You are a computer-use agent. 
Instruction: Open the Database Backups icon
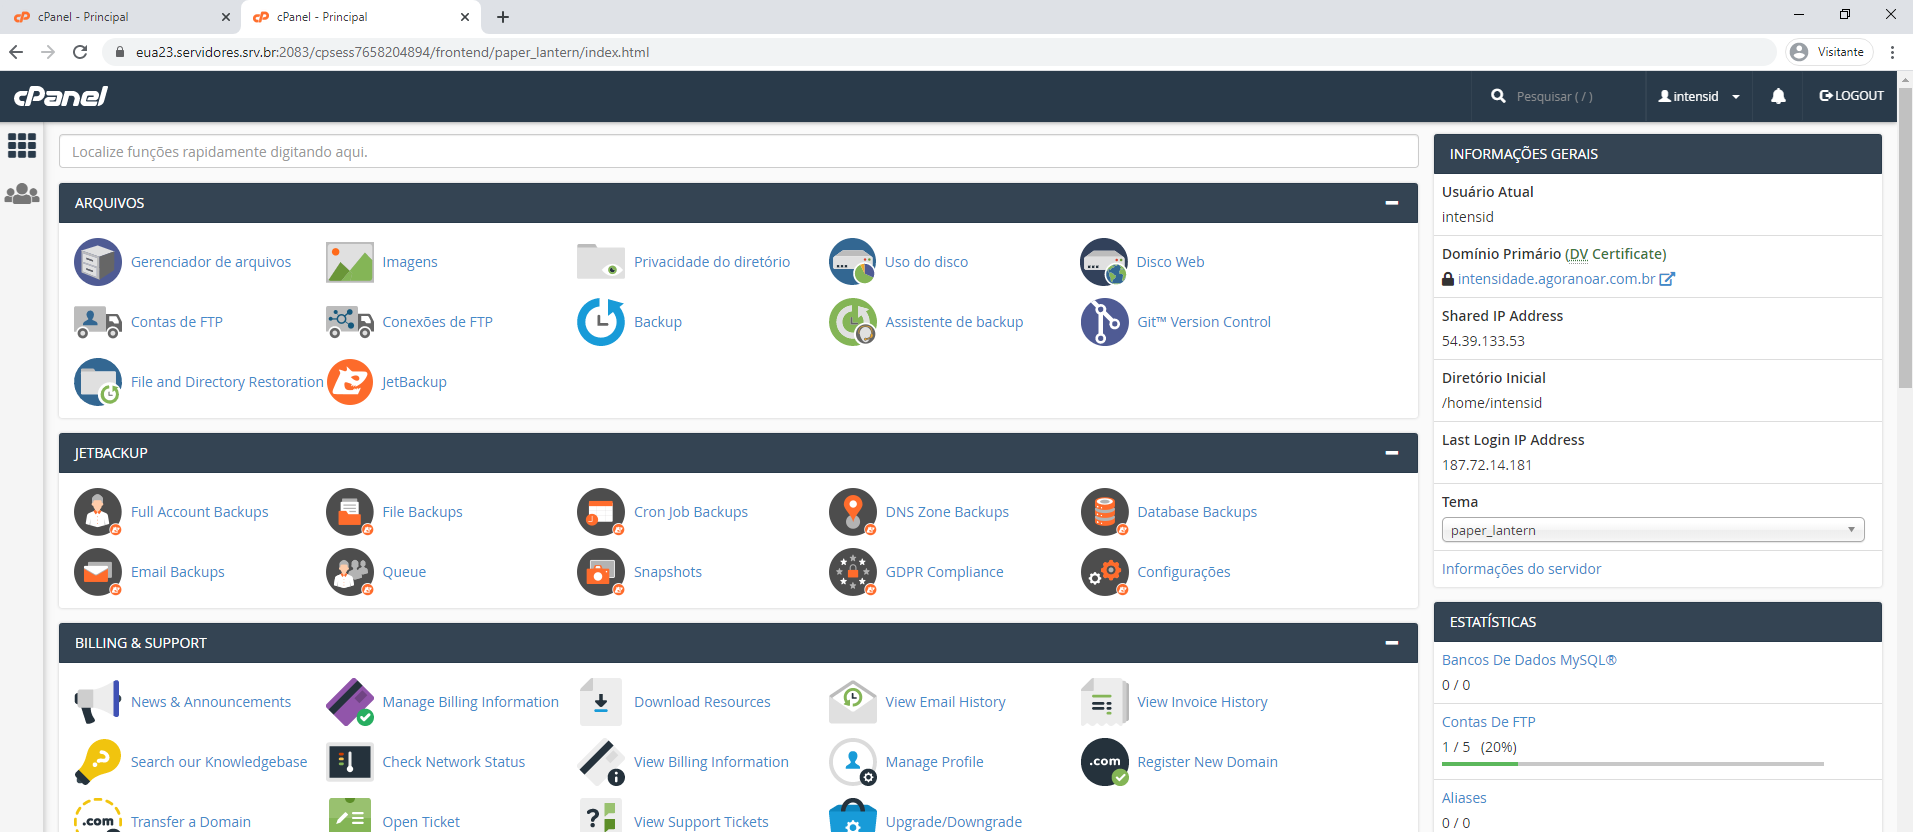coord(1104,512)
